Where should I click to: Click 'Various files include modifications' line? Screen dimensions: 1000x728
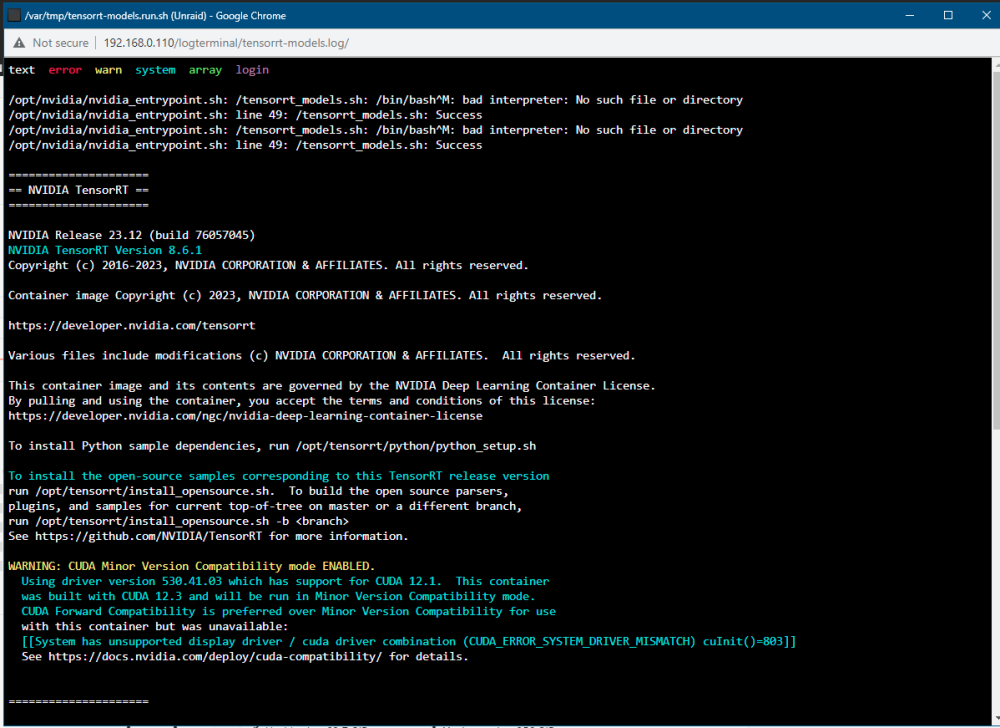[322, 356]
